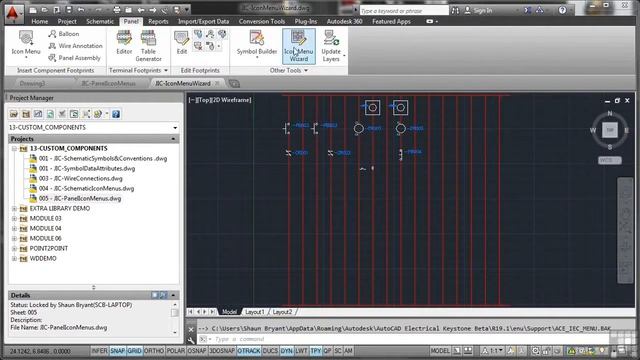The width and height of the screenshot is (640, 360).
Task: Click the annotation scale 1:1 dropdown
Action: pyautogui.click(x=492, y=351)
